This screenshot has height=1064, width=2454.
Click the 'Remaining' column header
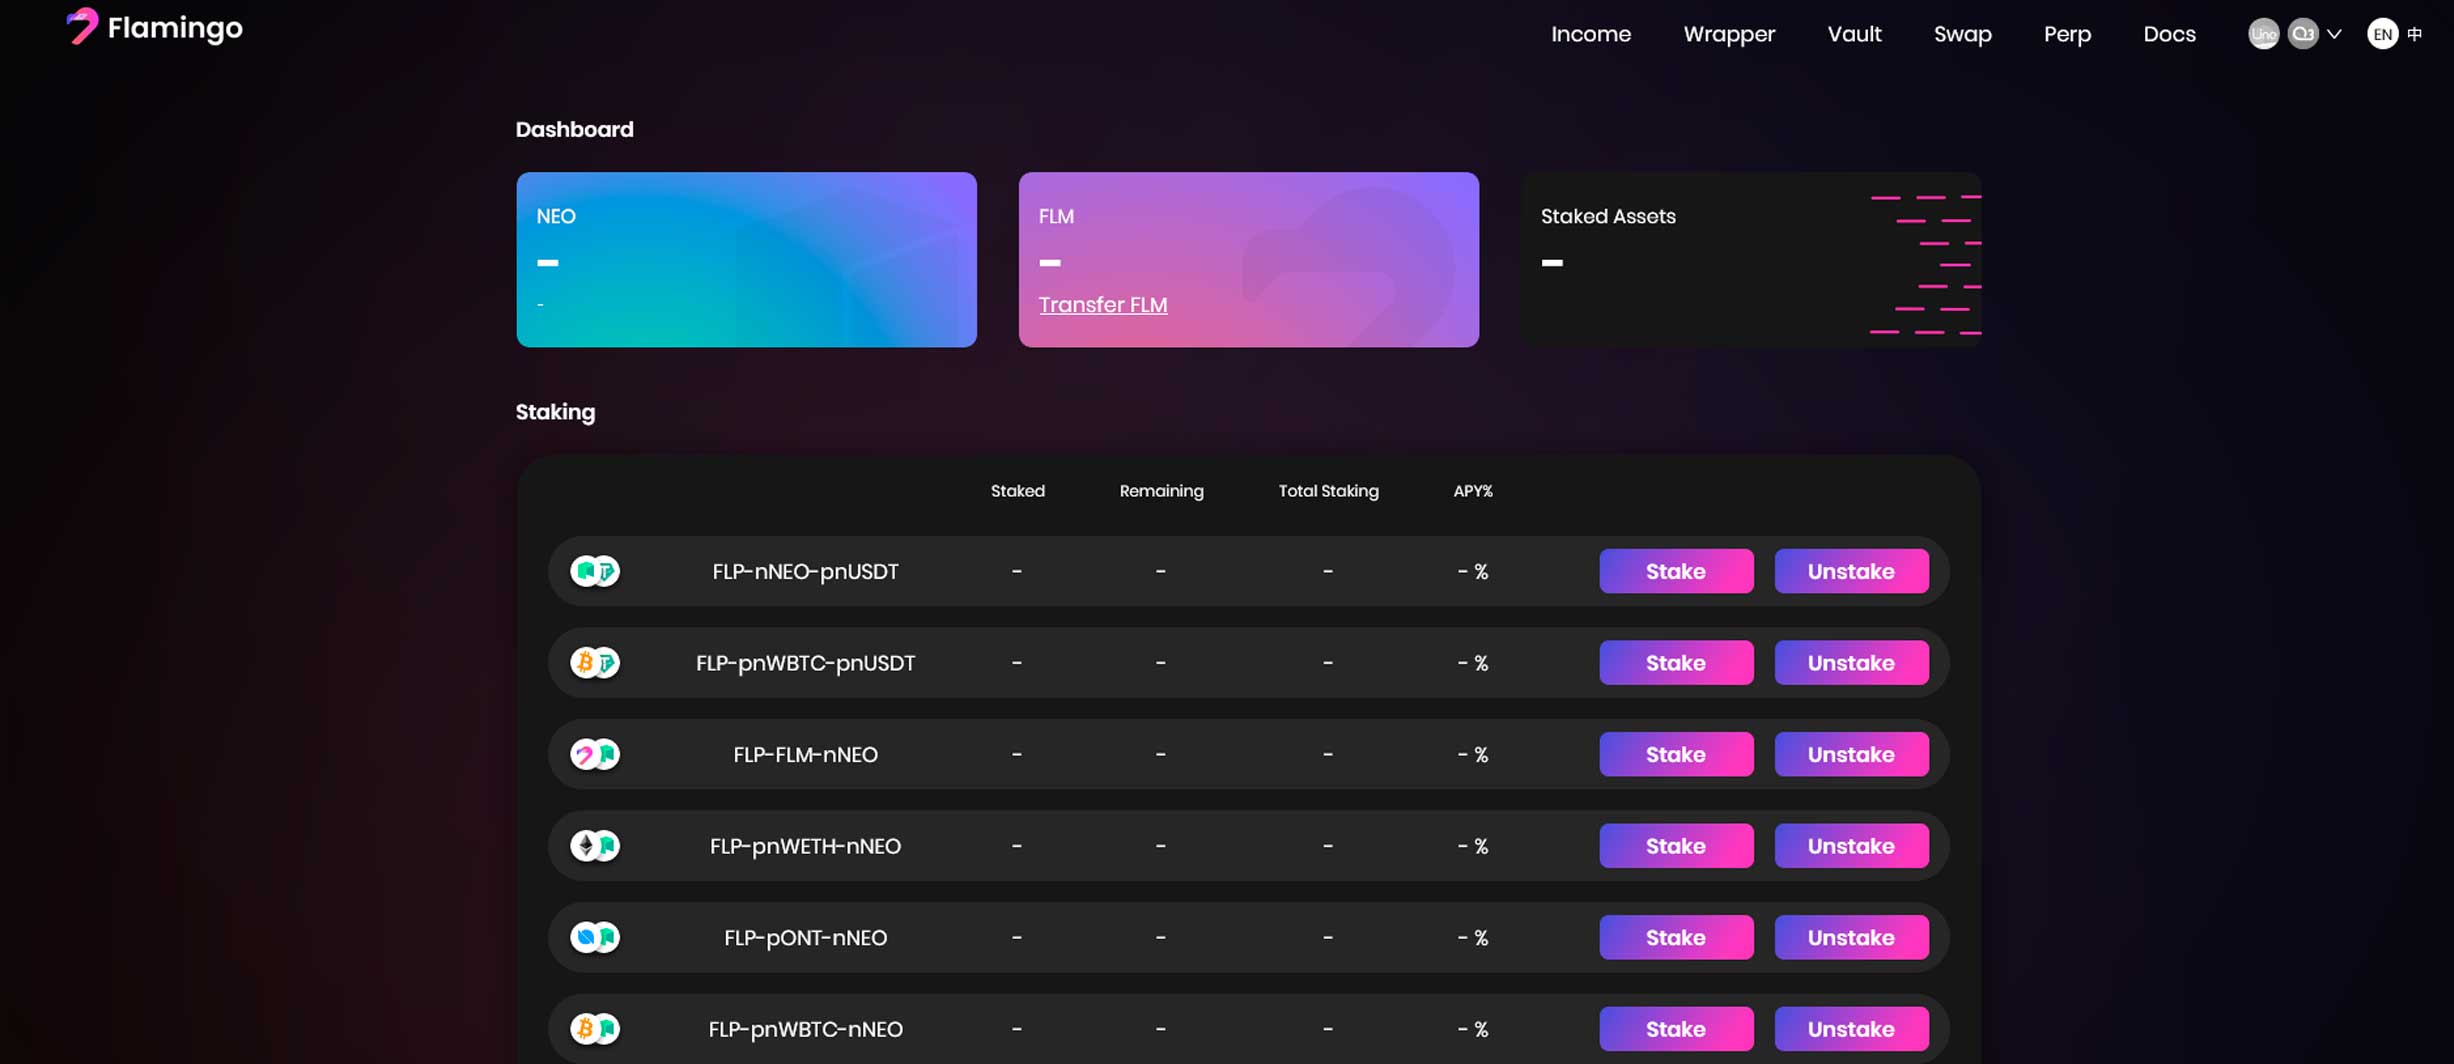click(x=1161, y=491)
